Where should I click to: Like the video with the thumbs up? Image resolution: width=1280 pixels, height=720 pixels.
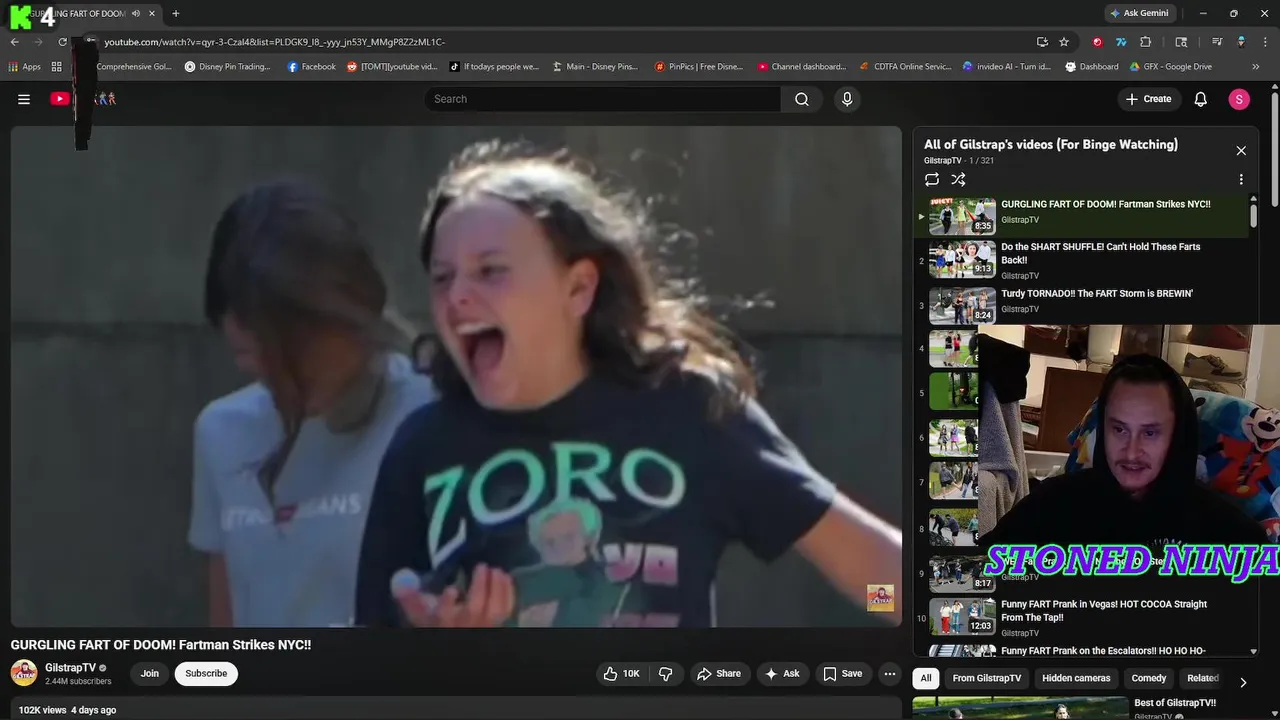click(621, 674)
